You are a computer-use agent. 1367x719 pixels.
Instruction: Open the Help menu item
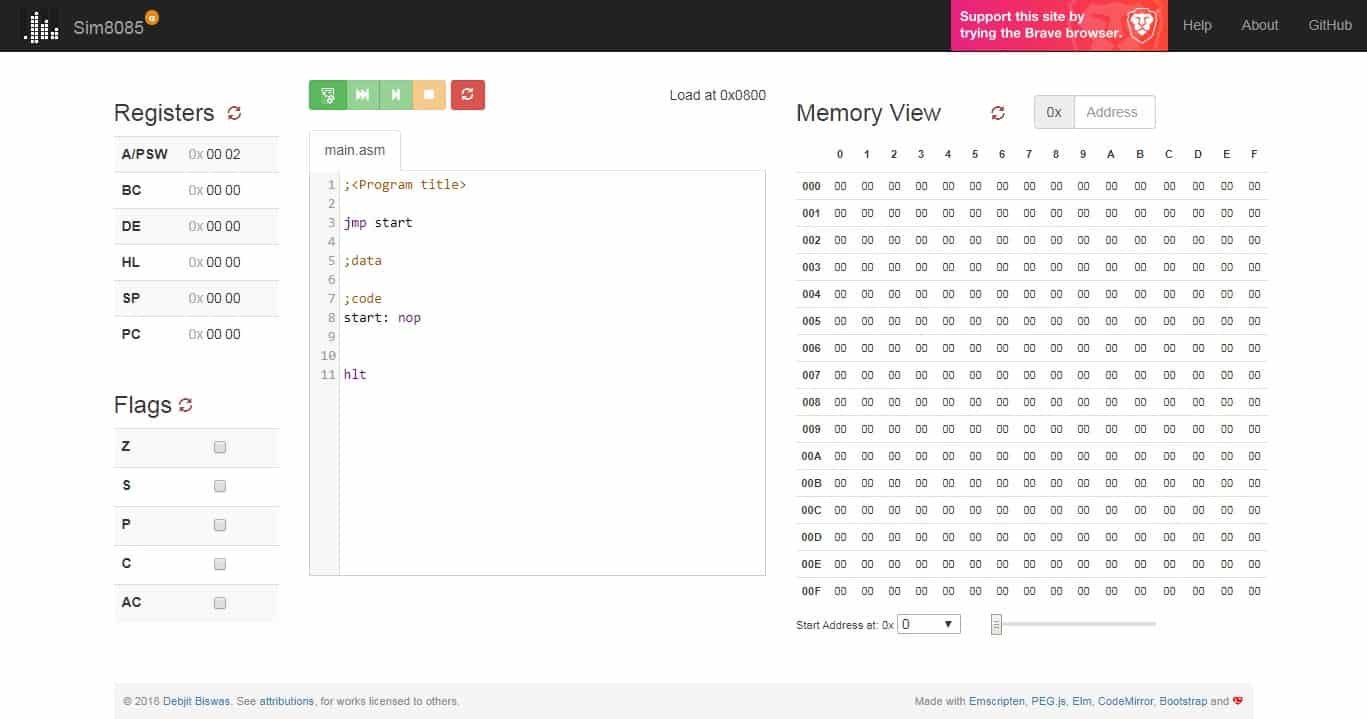pos(1197,25)
